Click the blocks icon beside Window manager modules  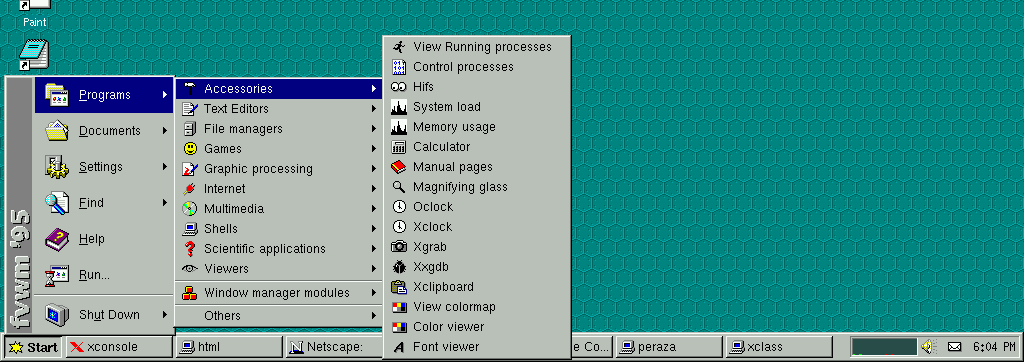pos(190,293)
